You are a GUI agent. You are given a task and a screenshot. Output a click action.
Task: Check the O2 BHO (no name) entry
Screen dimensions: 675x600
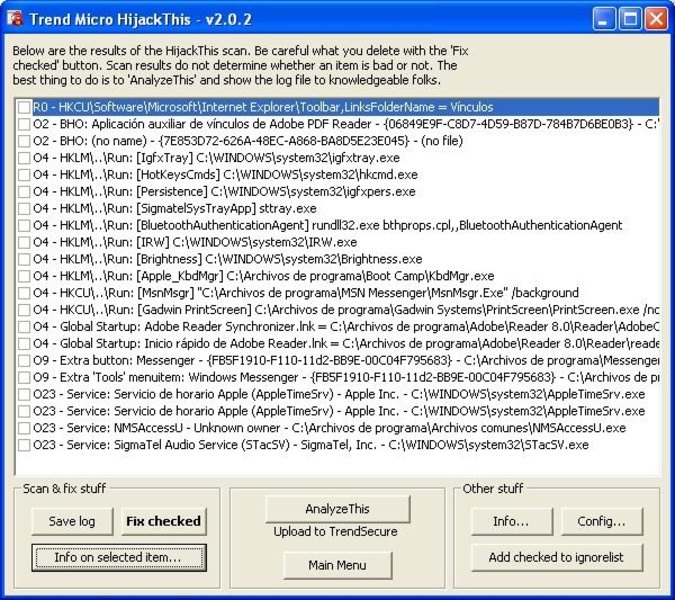[24, 141]
